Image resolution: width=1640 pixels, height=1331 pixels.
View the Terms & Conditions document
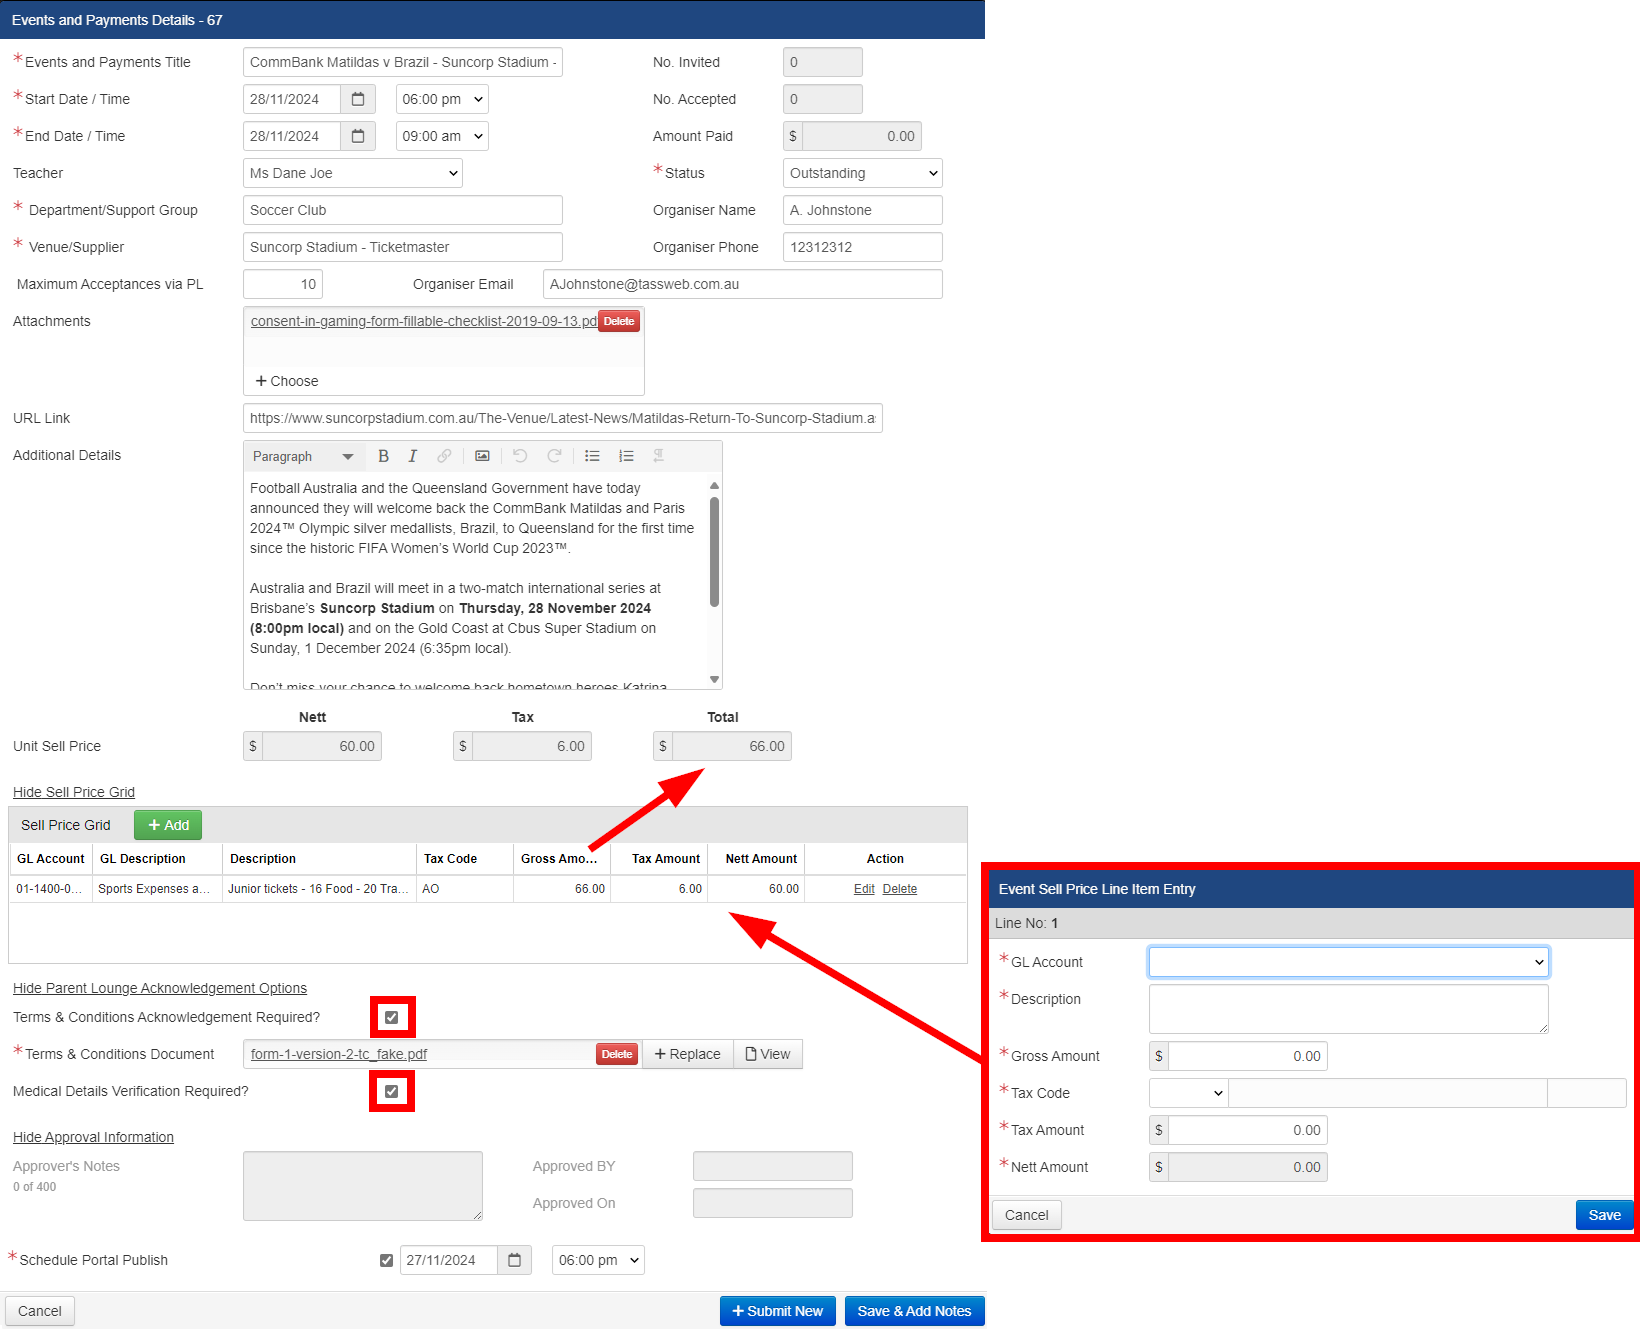768,1054
